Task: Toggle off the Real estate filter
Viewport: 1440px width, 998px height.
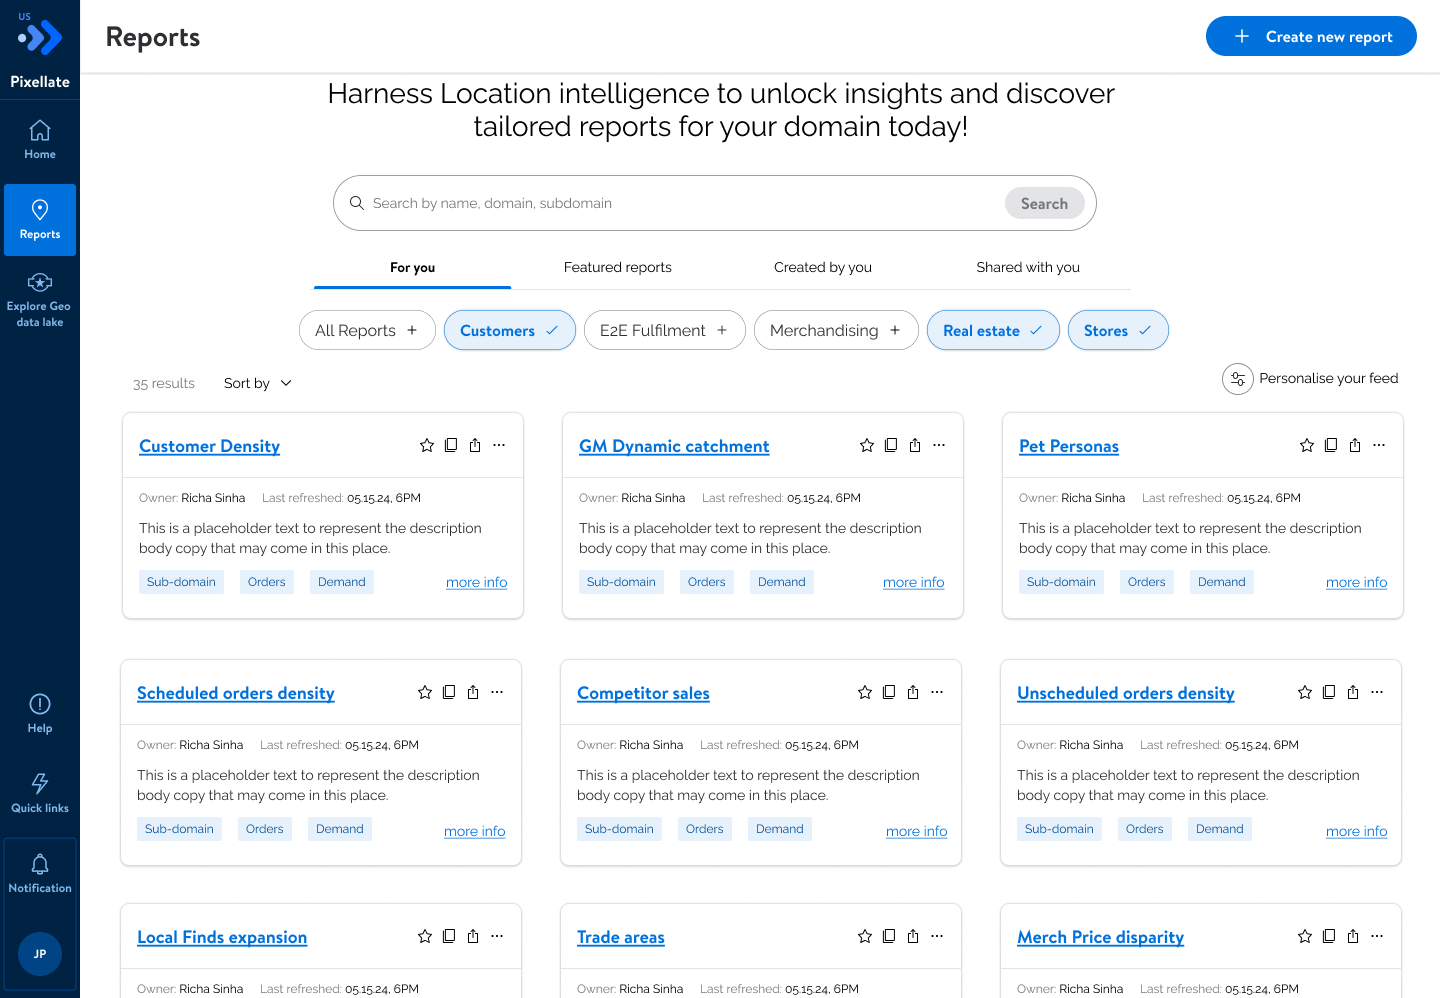Action: coord(993,330)
